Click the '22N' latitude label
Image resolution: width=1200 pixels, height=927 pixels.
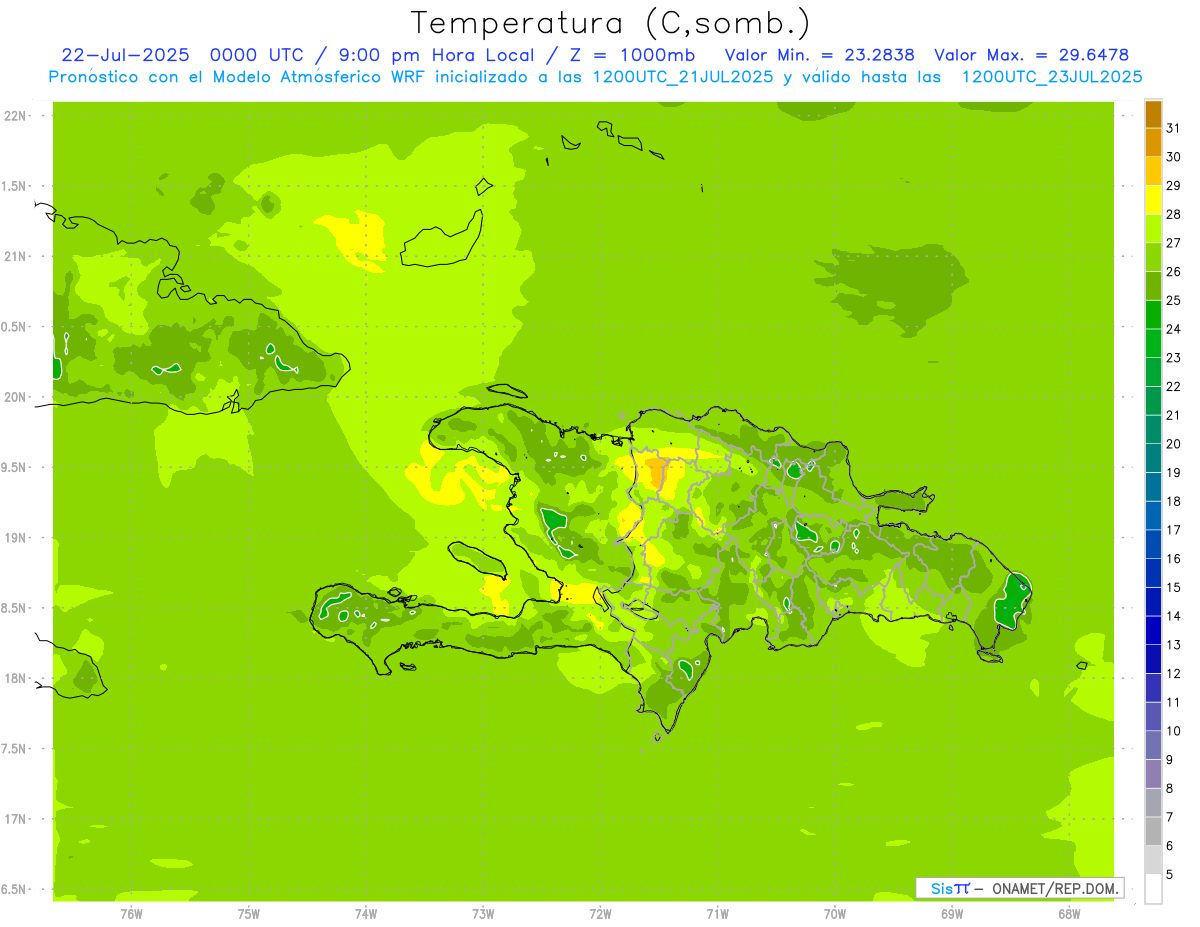tap(14, 115)
